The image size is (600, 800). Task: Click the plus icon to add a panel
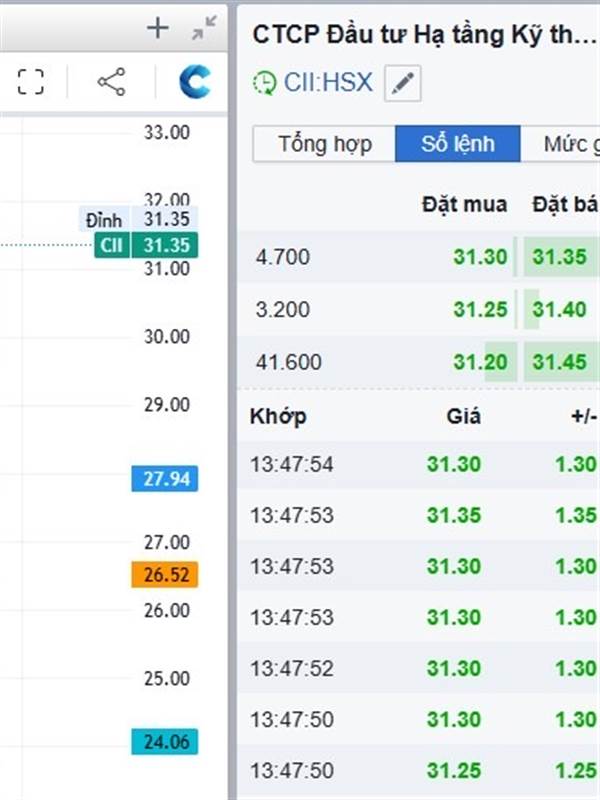coord(158,29)
